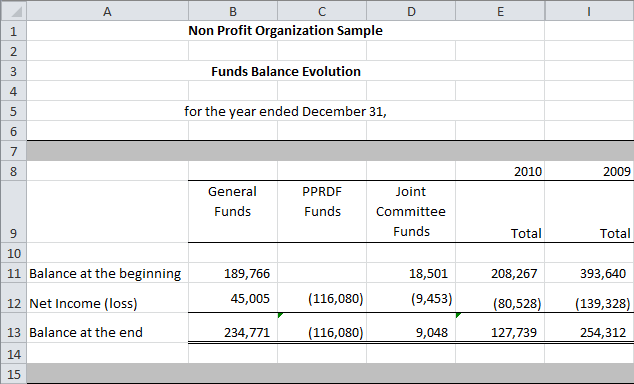Screen dimensions: 634x384
Task: Select the Net Income (loss) label cell
Action: pos(107,298)
